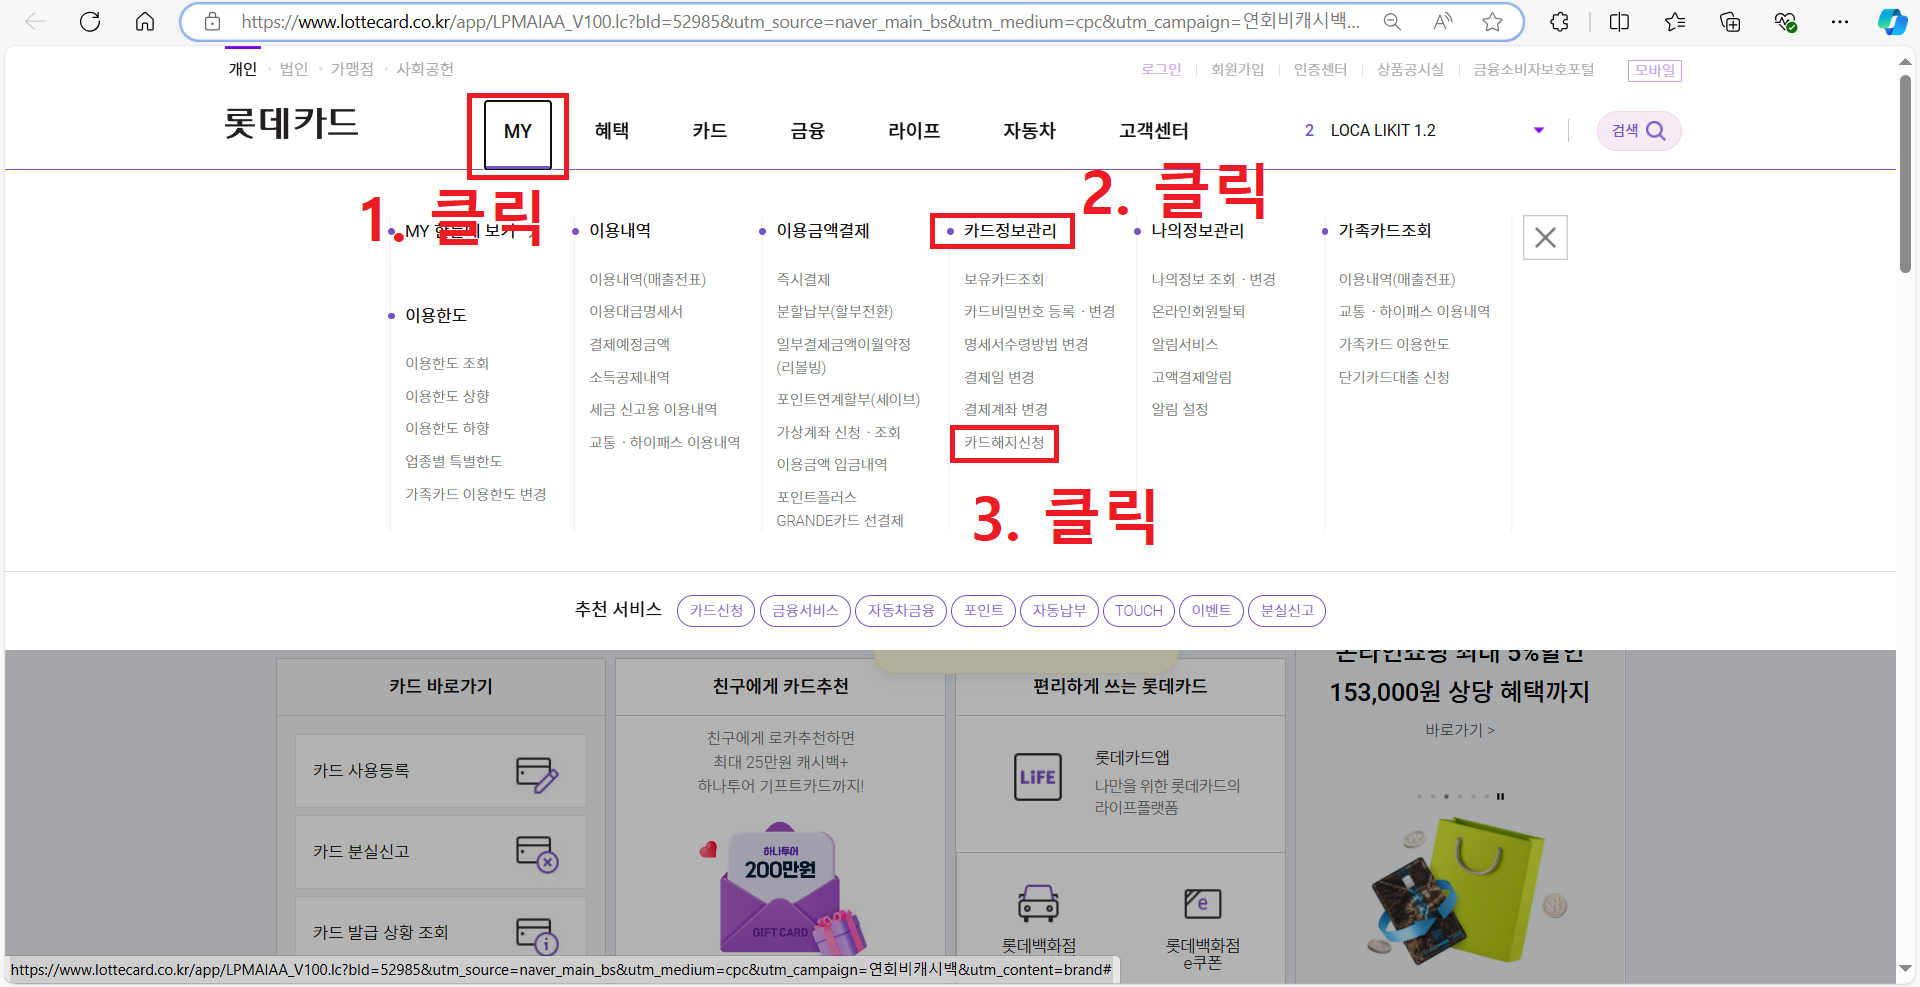Open the 라이프 menu
This screenshot has width=1920, height=987.
(x=914, y=131)
